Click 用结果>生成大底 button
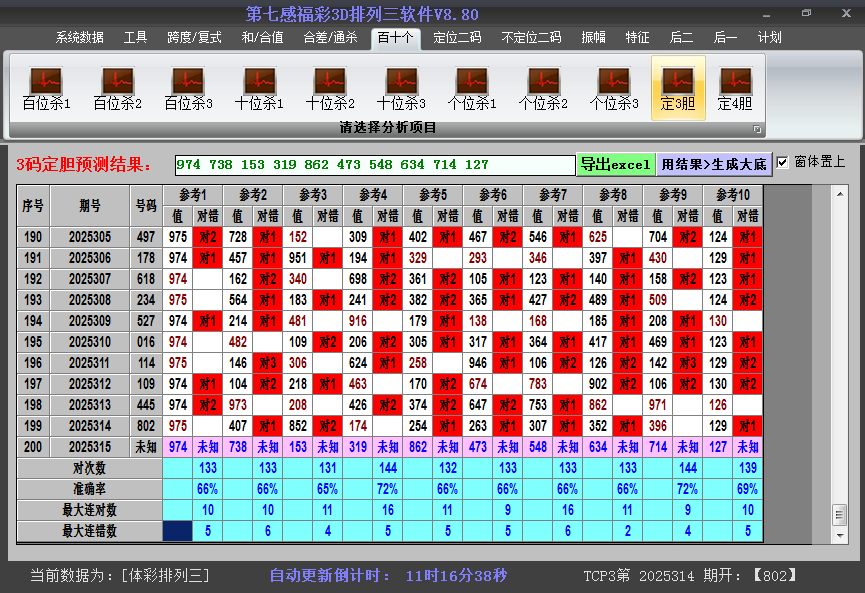 [713, 164]
